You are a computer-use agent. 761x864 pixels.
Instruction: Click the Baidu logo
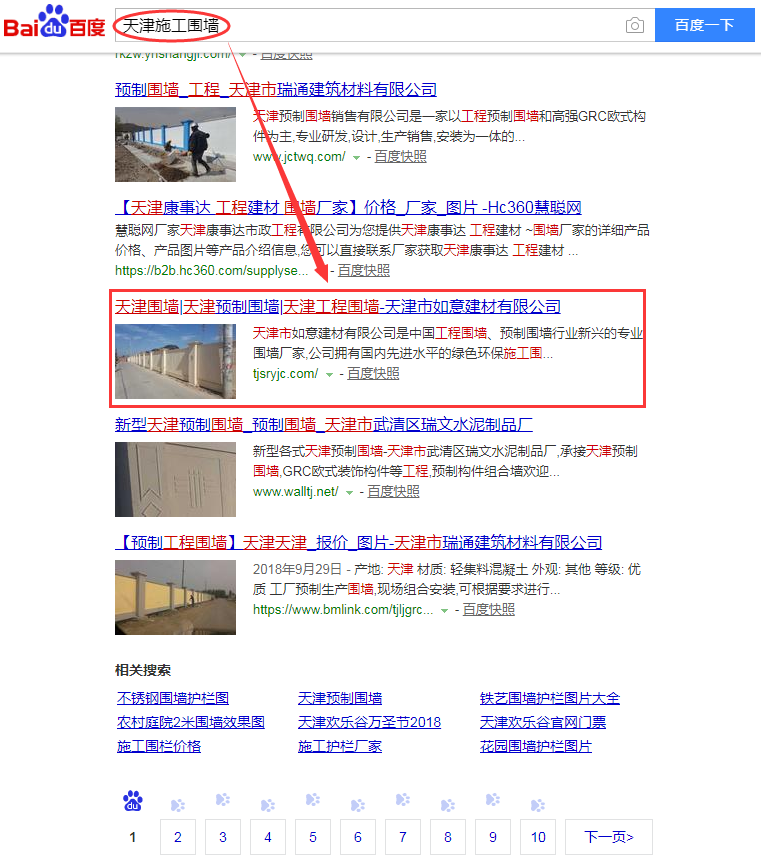pos(54,22)
